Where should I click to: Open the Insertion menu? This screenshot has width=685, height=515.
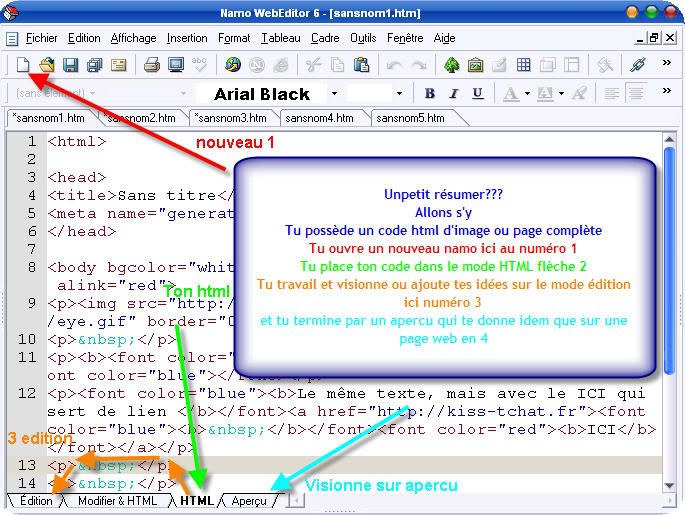(187, 38)
